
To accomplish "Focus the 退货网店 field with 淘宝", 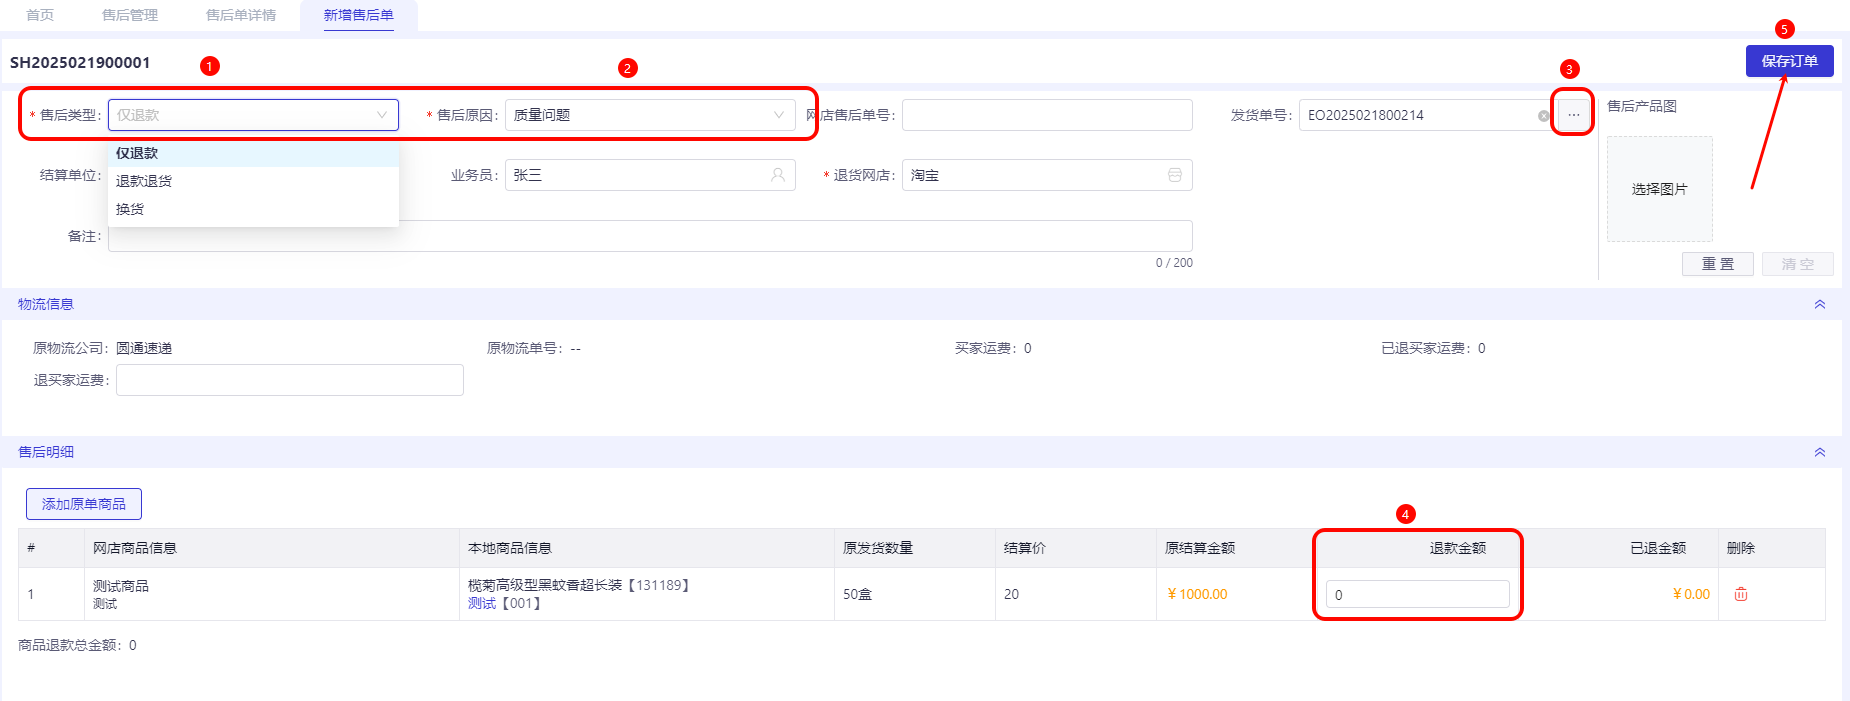I will 1047,175.
